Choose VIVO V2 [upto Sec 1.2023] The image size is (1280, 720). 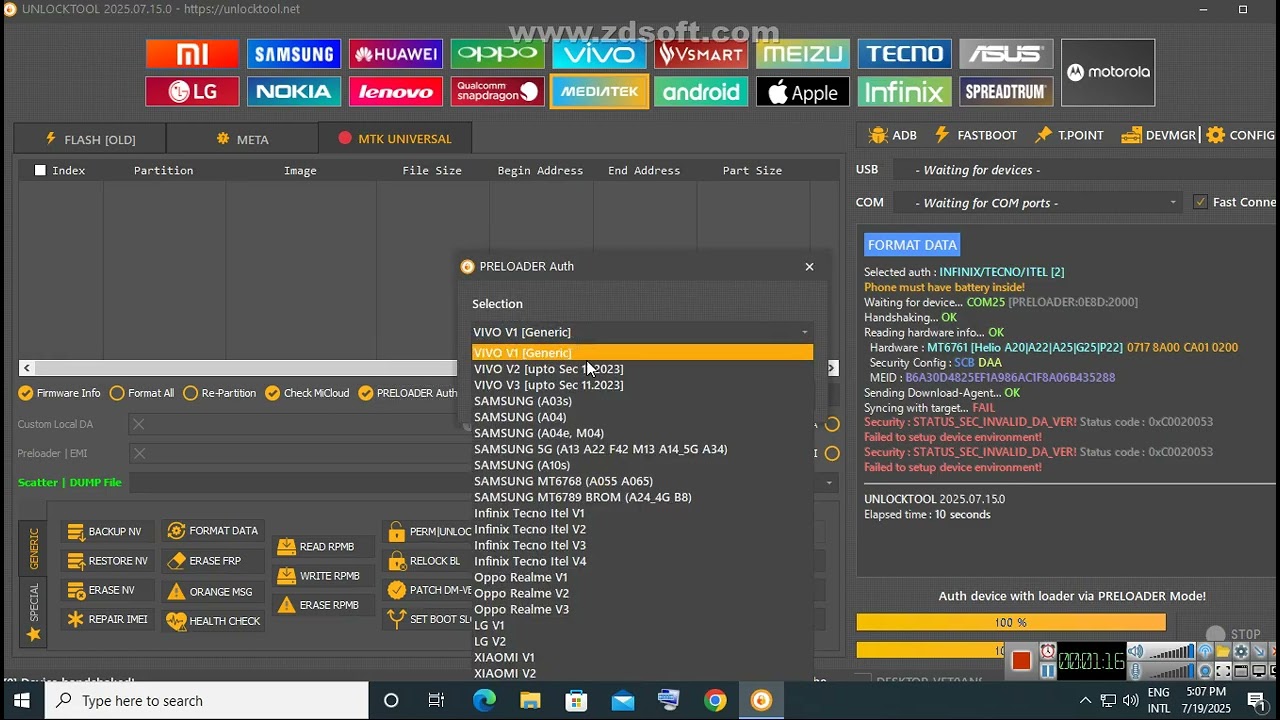(x=642, y=369)
